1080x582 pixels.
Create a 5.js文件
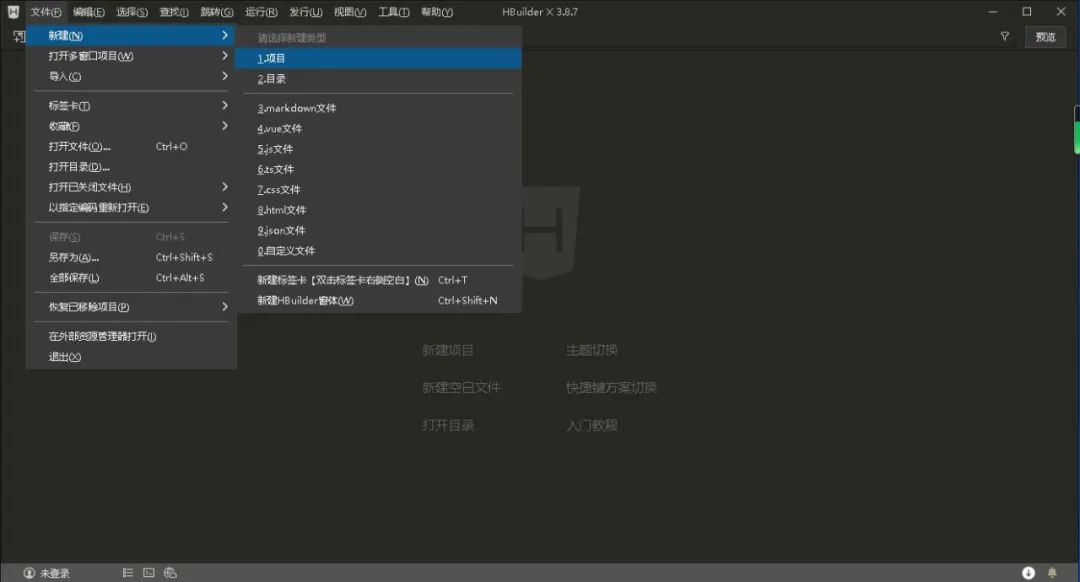pyautogui.click(x=378, y=149)
